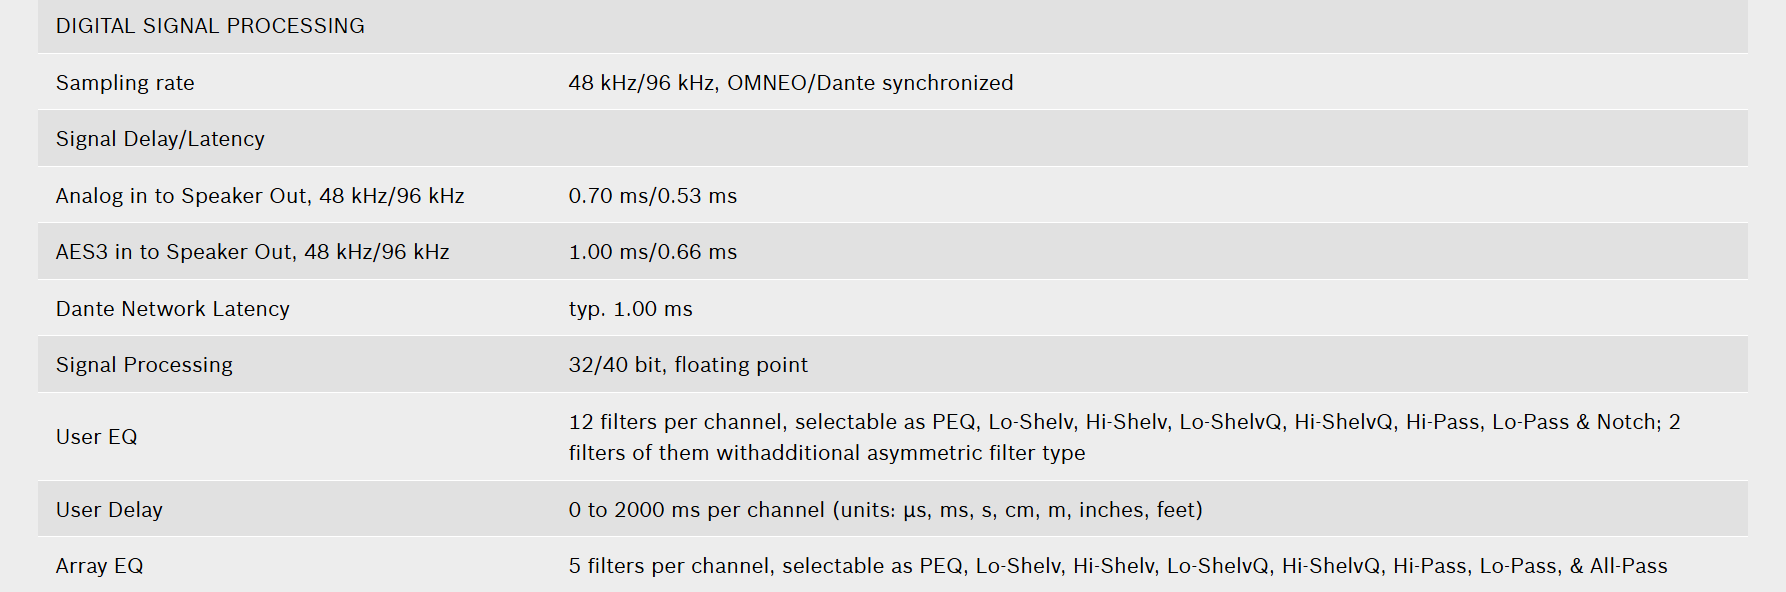Select the typ. 1.00 ms value
The image size is (1786, 592).
click(631, 309)
